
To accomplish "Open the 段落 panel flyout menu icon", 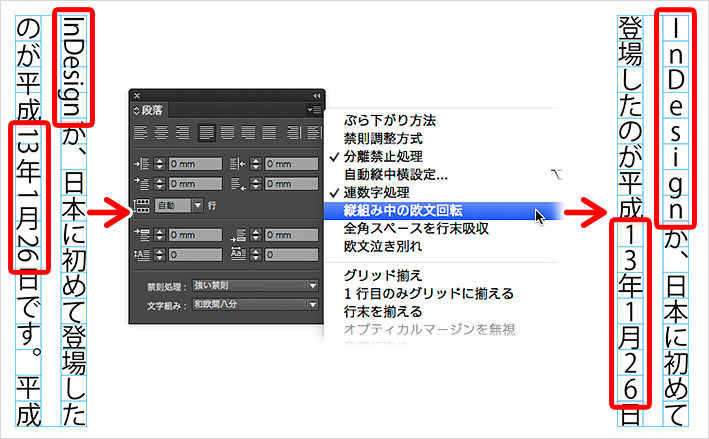I will coord(314,109).
